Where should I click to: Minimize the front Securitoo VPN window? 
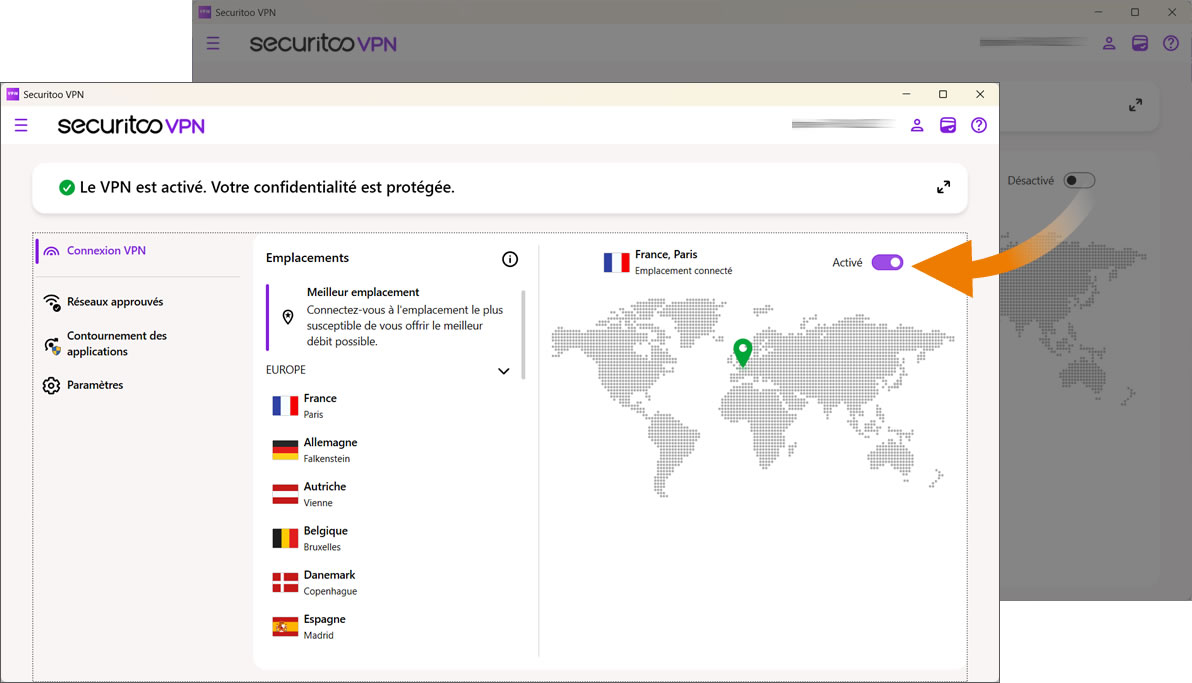tap(906, 94)
